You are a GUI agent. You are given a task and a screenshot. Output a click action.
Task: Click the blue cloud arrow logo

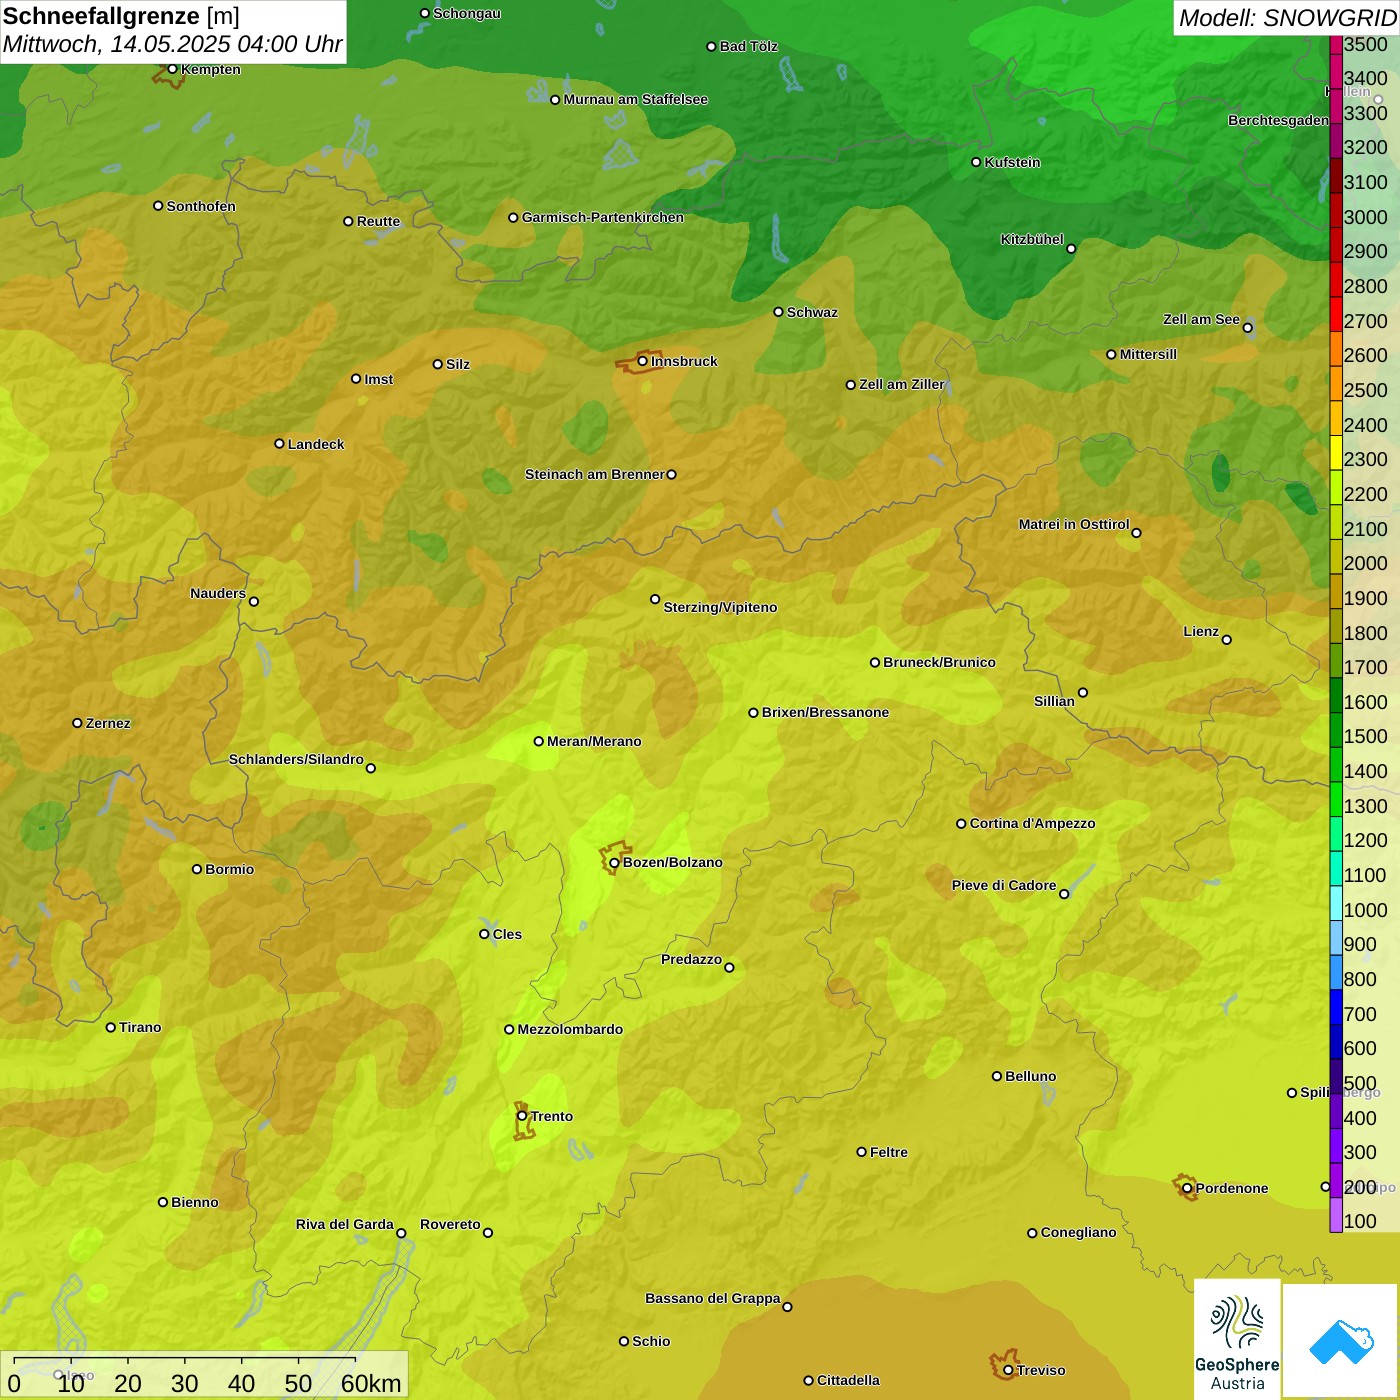pos(1341,1341)
